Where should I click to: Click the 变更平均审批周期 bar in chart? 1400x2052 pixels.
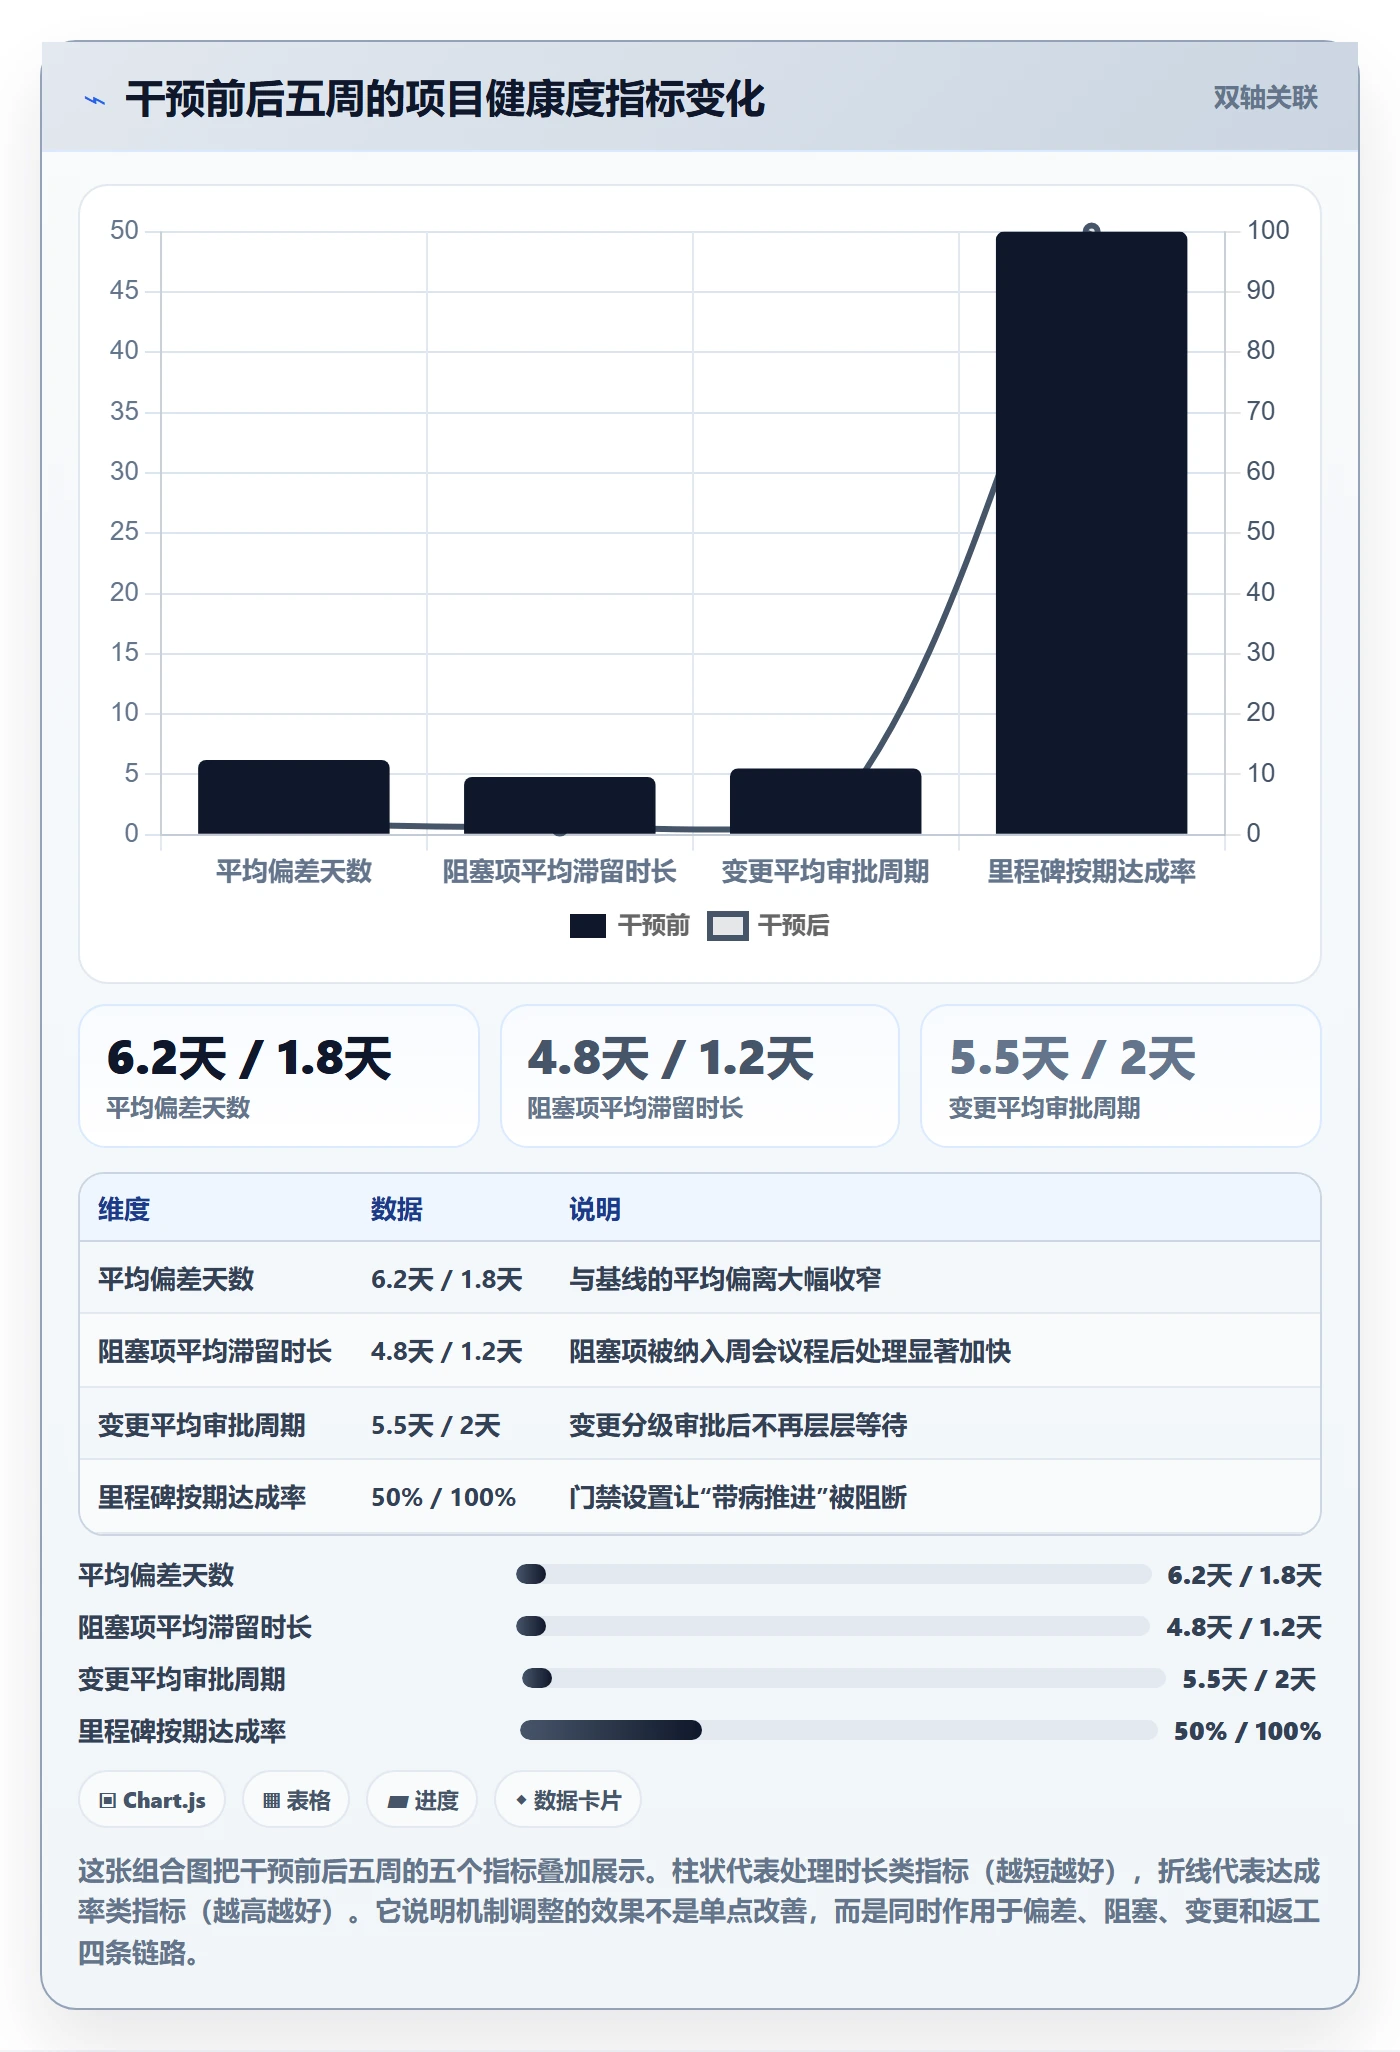[826, 801]
